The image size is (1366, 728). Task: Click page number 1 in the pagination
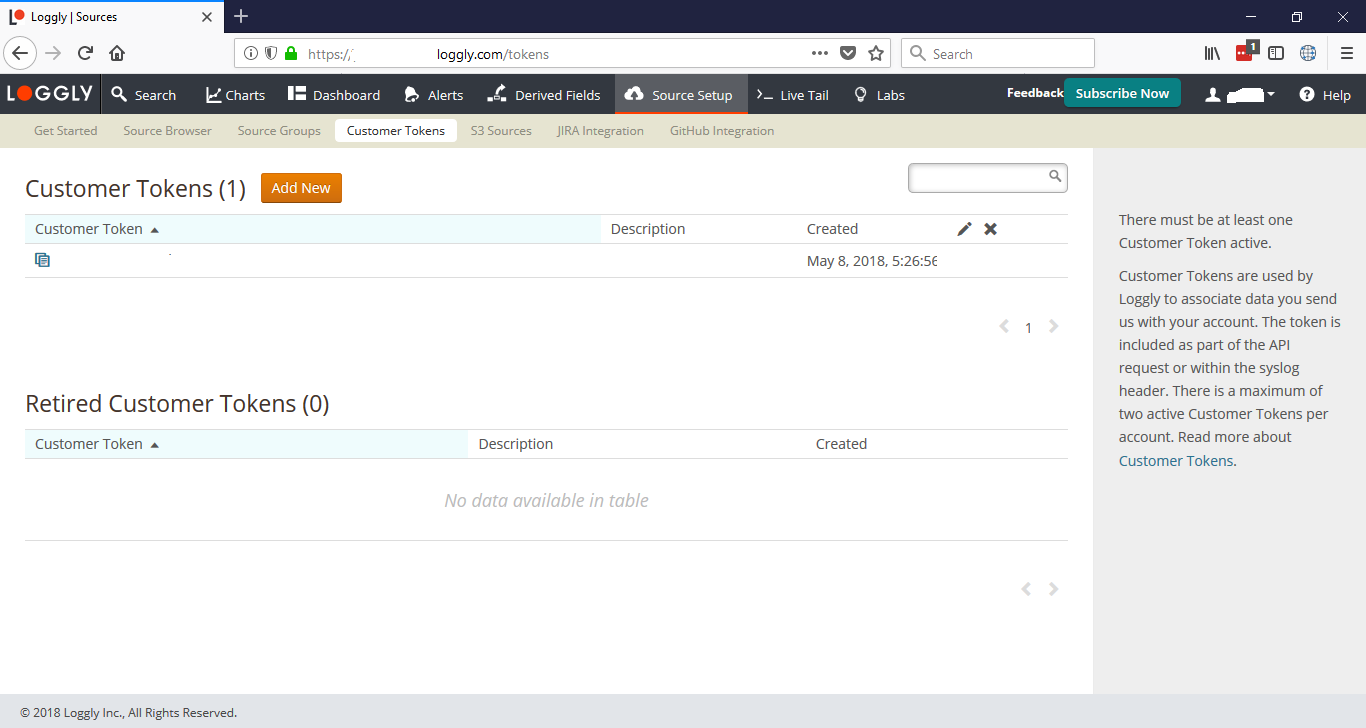(x=1028, y=328)
